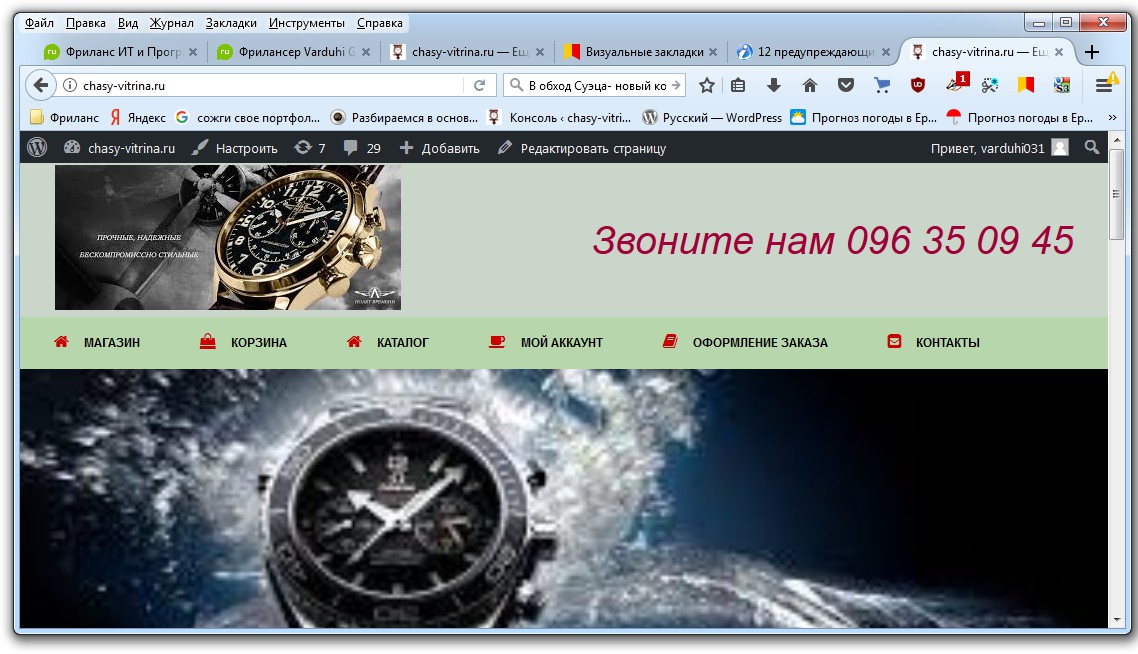The height and width of the screenshot is (654, 1138).
Task: Bookmark this page with the star icon
Action: tap(706, 86)
